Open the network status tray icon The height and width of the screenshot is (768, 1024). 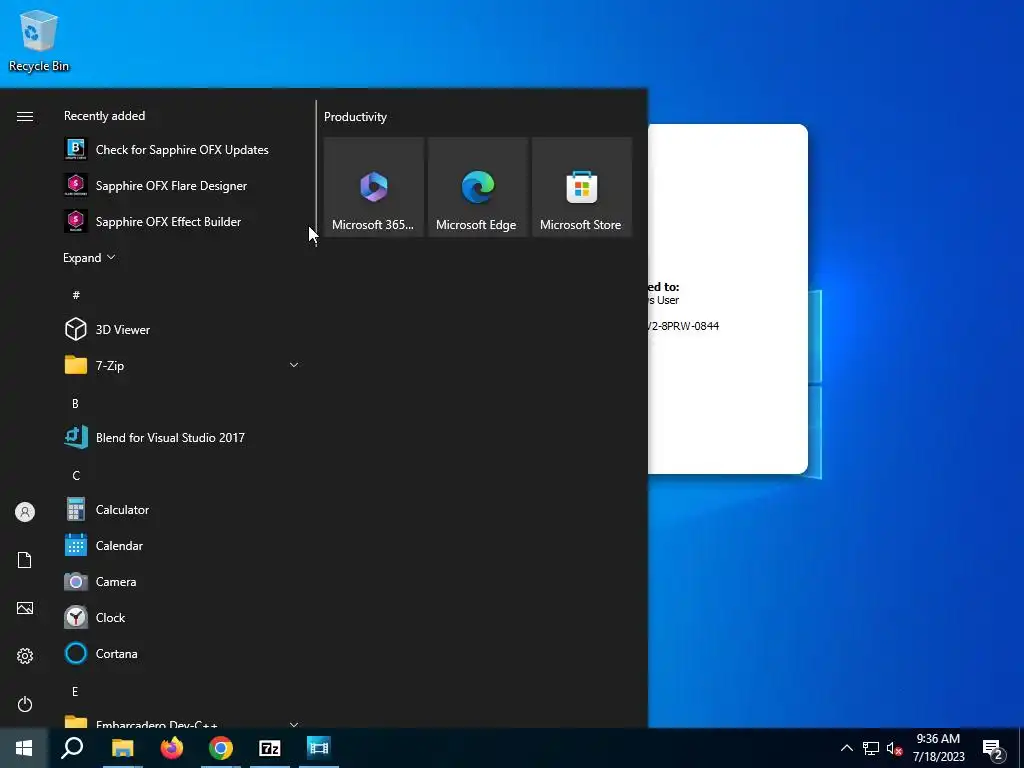point(871,748)
